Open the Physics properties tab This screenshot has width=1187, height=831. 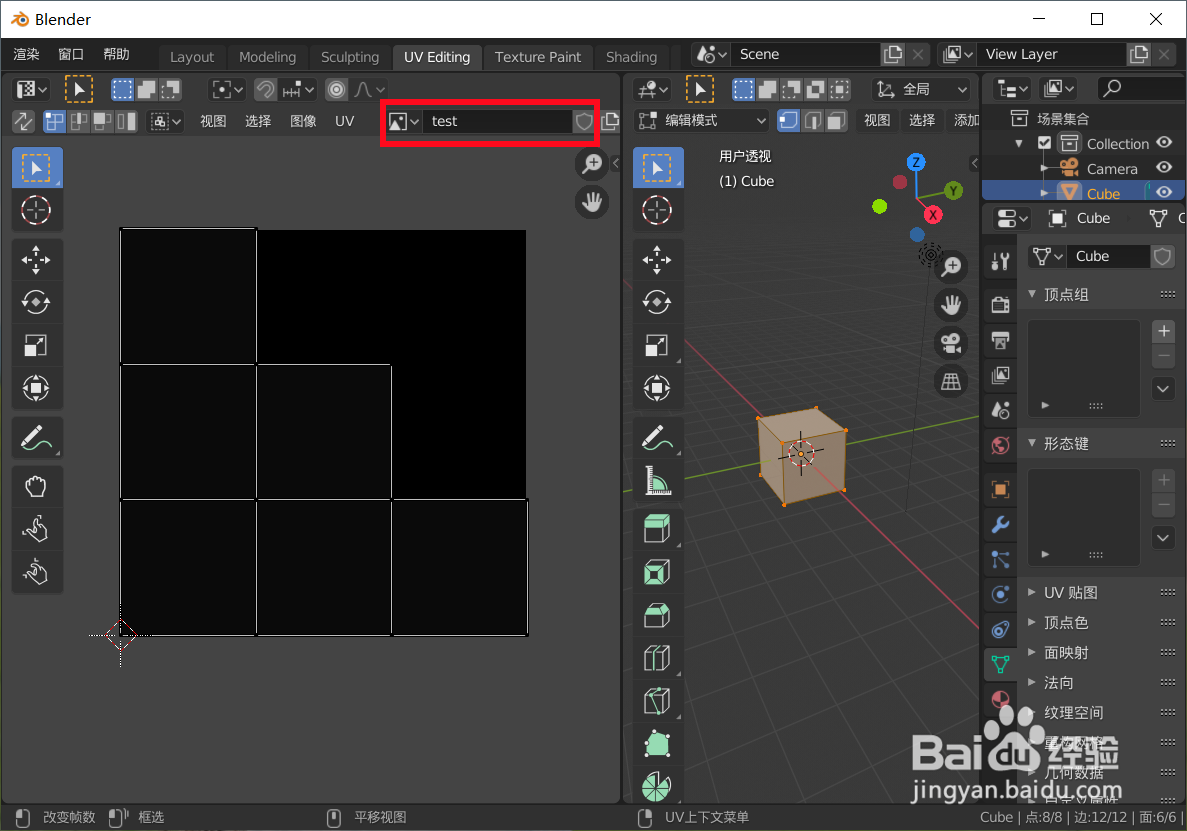coord(1000,594)
